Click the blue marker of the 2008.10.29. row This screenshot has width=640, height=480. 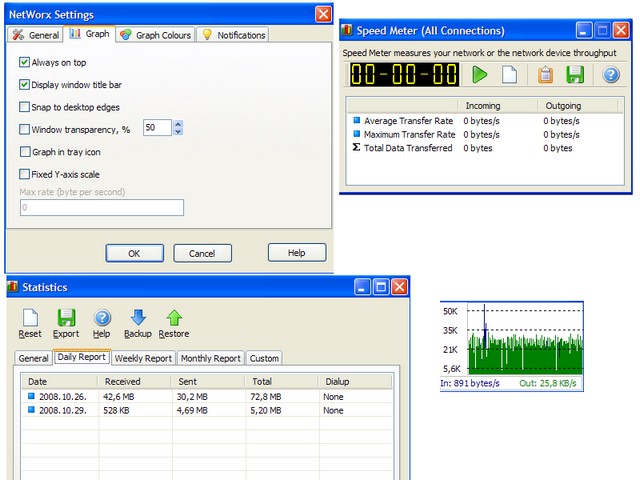point(31,409)
